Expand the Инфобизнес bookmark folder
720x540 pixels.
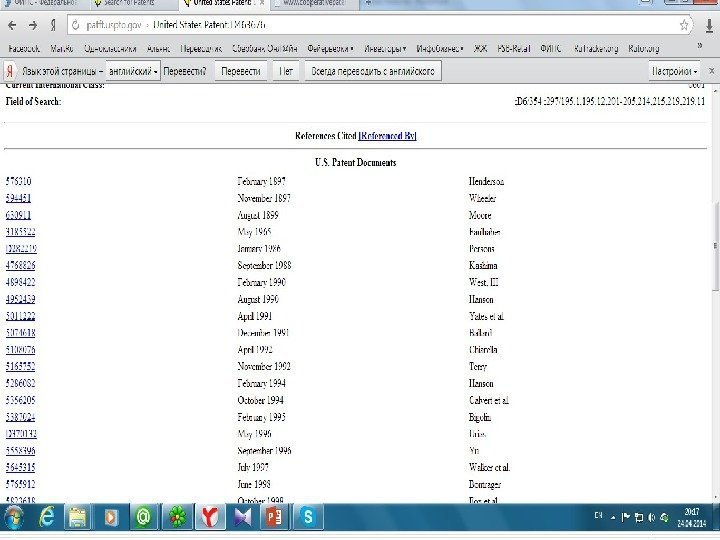click(x=440, y=48)
